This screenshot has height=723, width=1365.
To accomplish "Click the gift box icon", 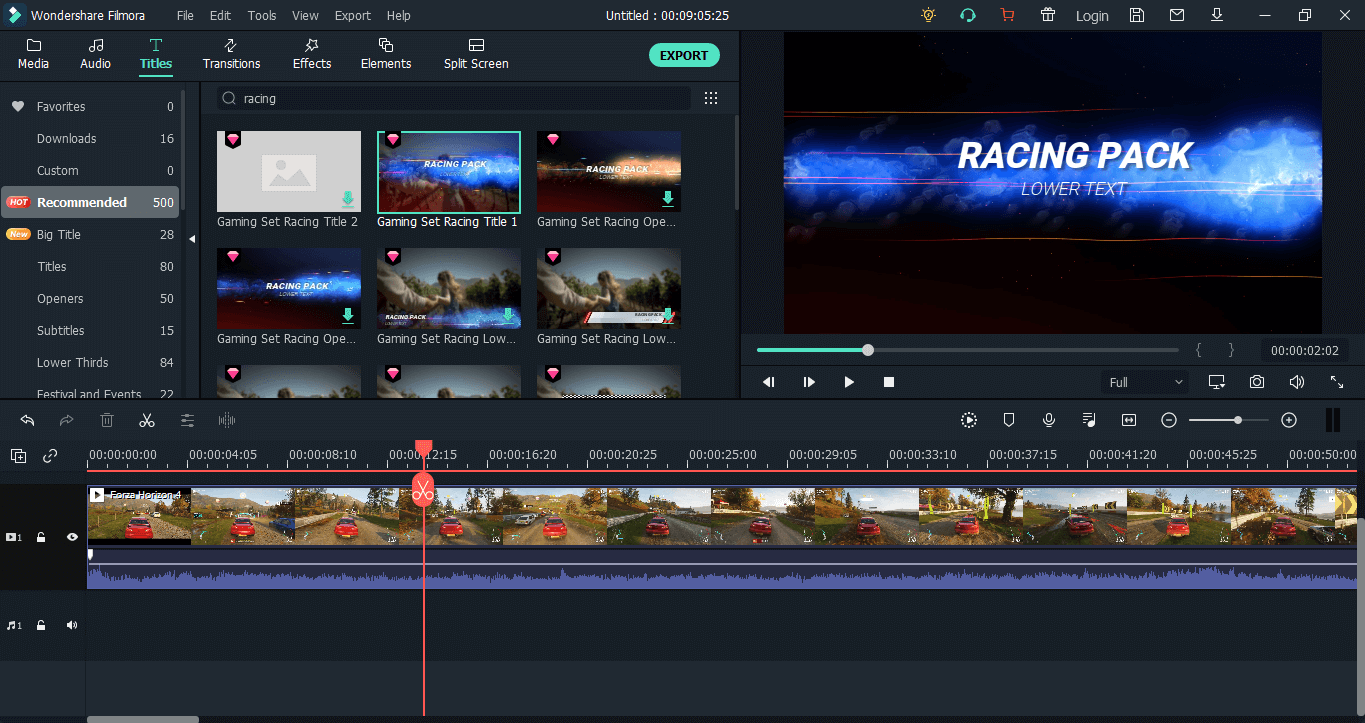I will pyautogui.click(x=1048, y=15).
